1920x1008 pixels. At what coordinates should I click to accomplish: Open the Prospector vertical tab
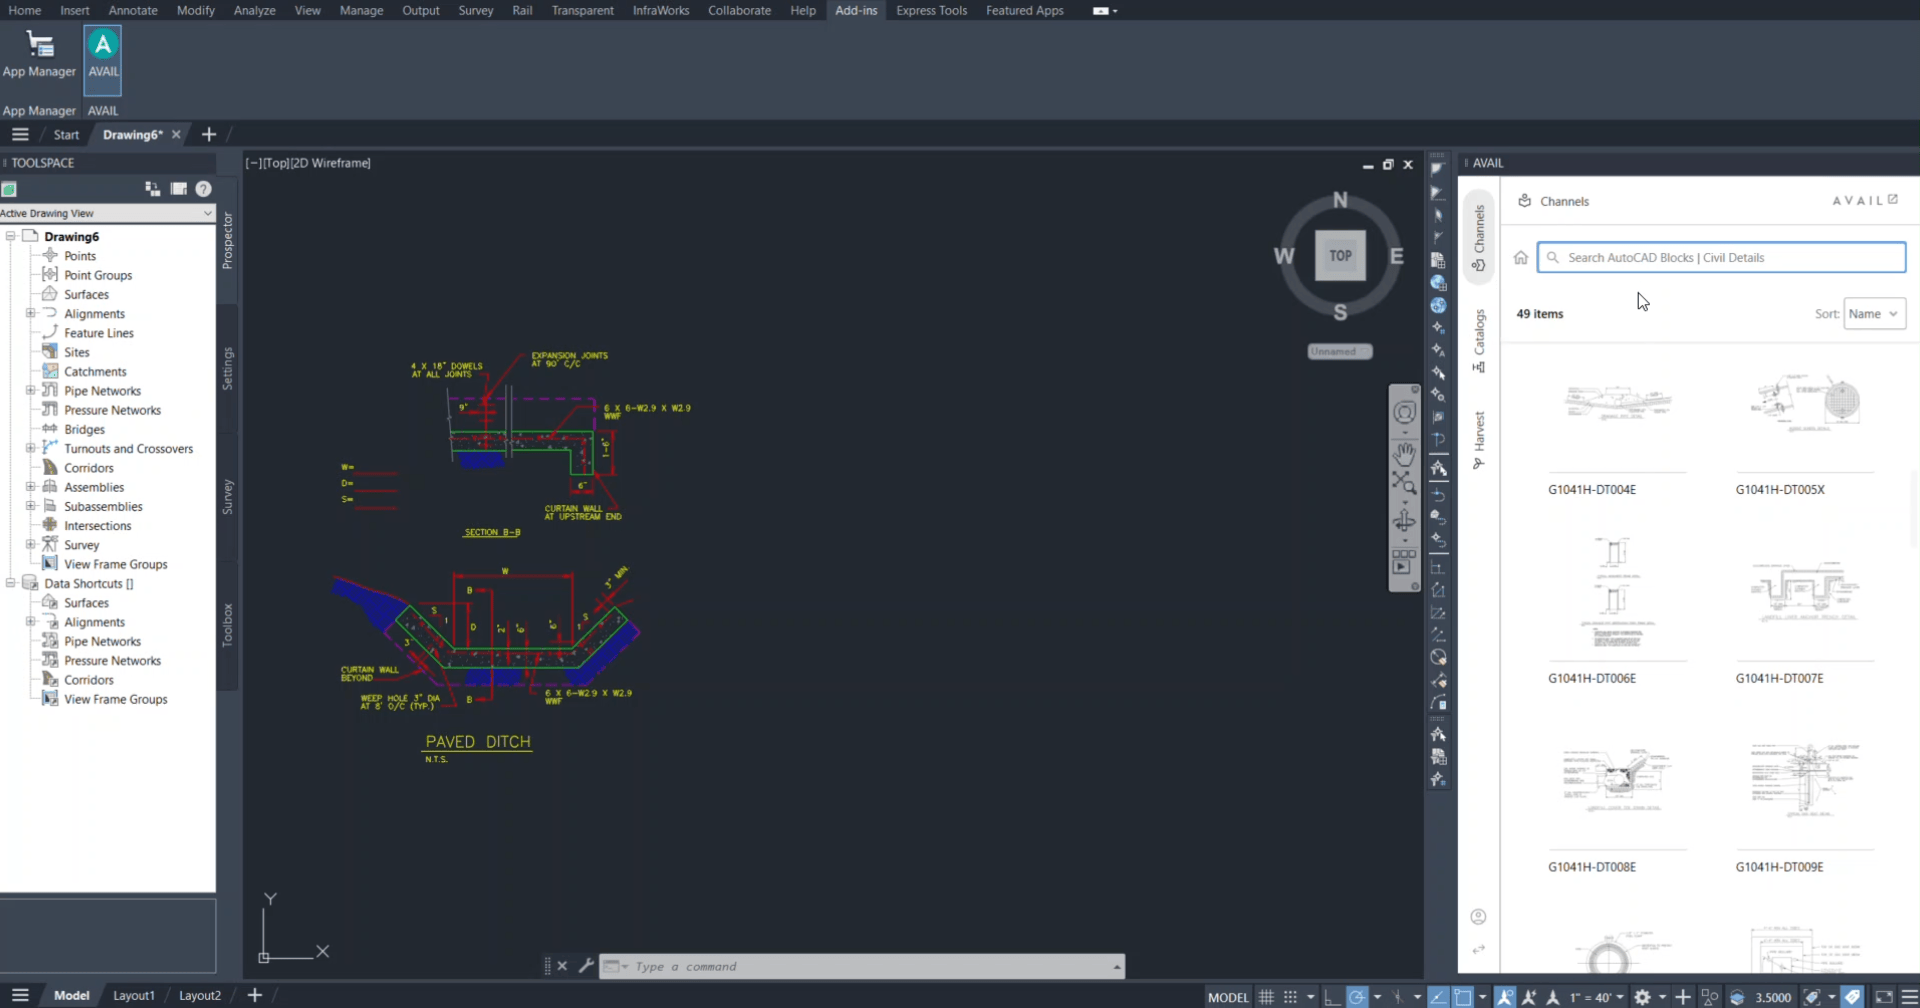[227, 240]
